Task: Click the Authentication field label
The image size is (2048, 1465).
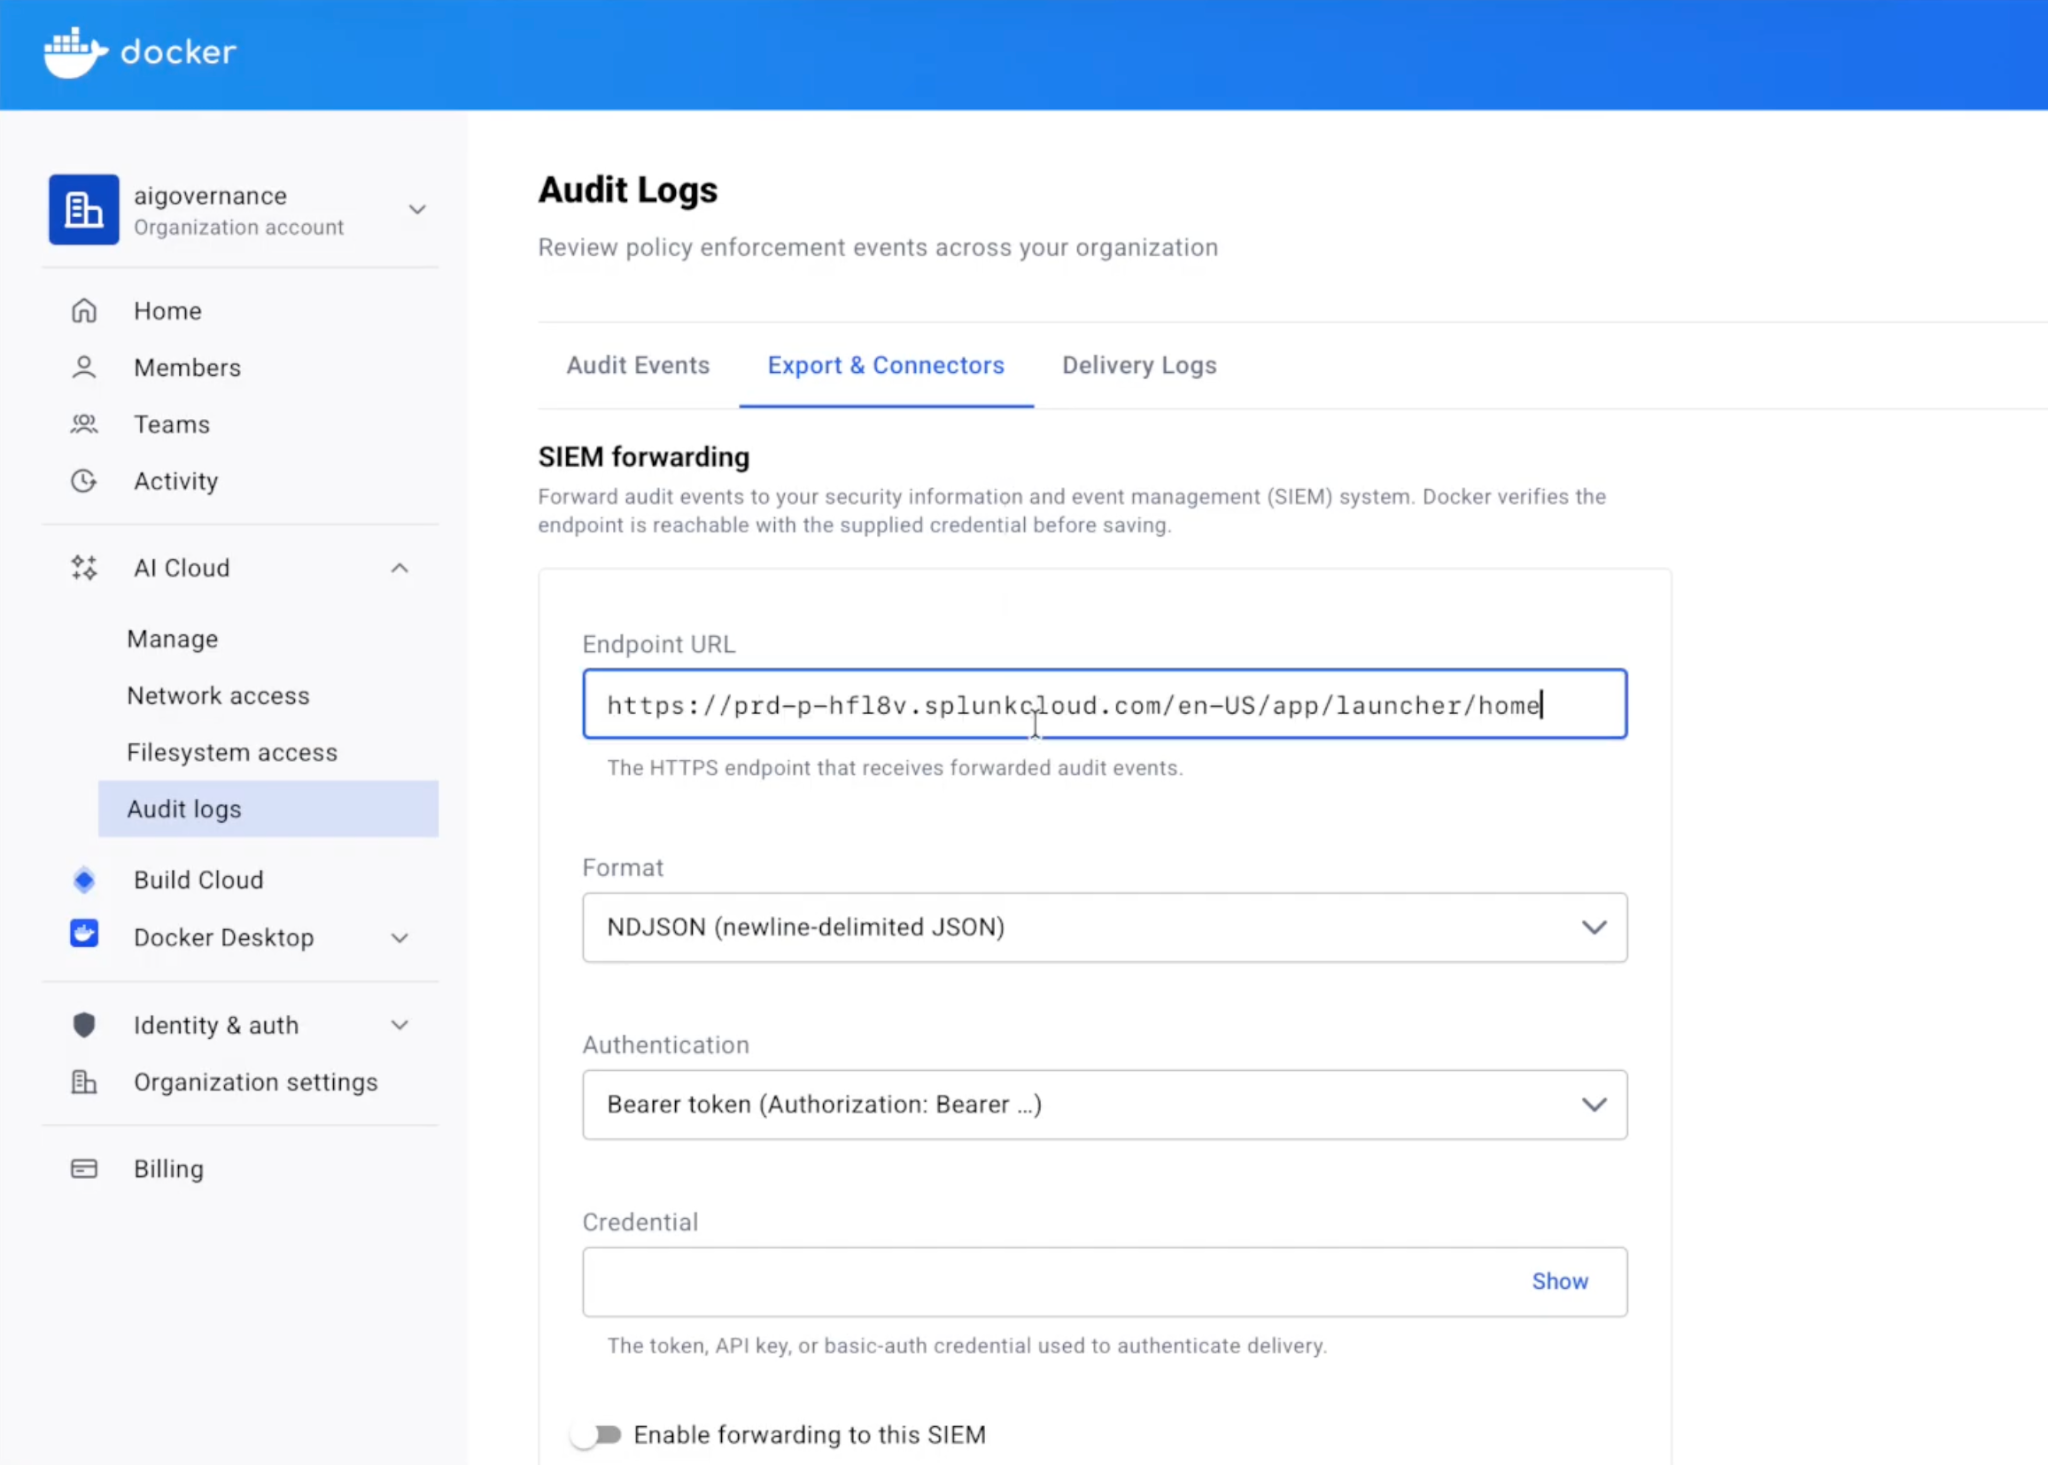Action: [x=666, y=1045]
